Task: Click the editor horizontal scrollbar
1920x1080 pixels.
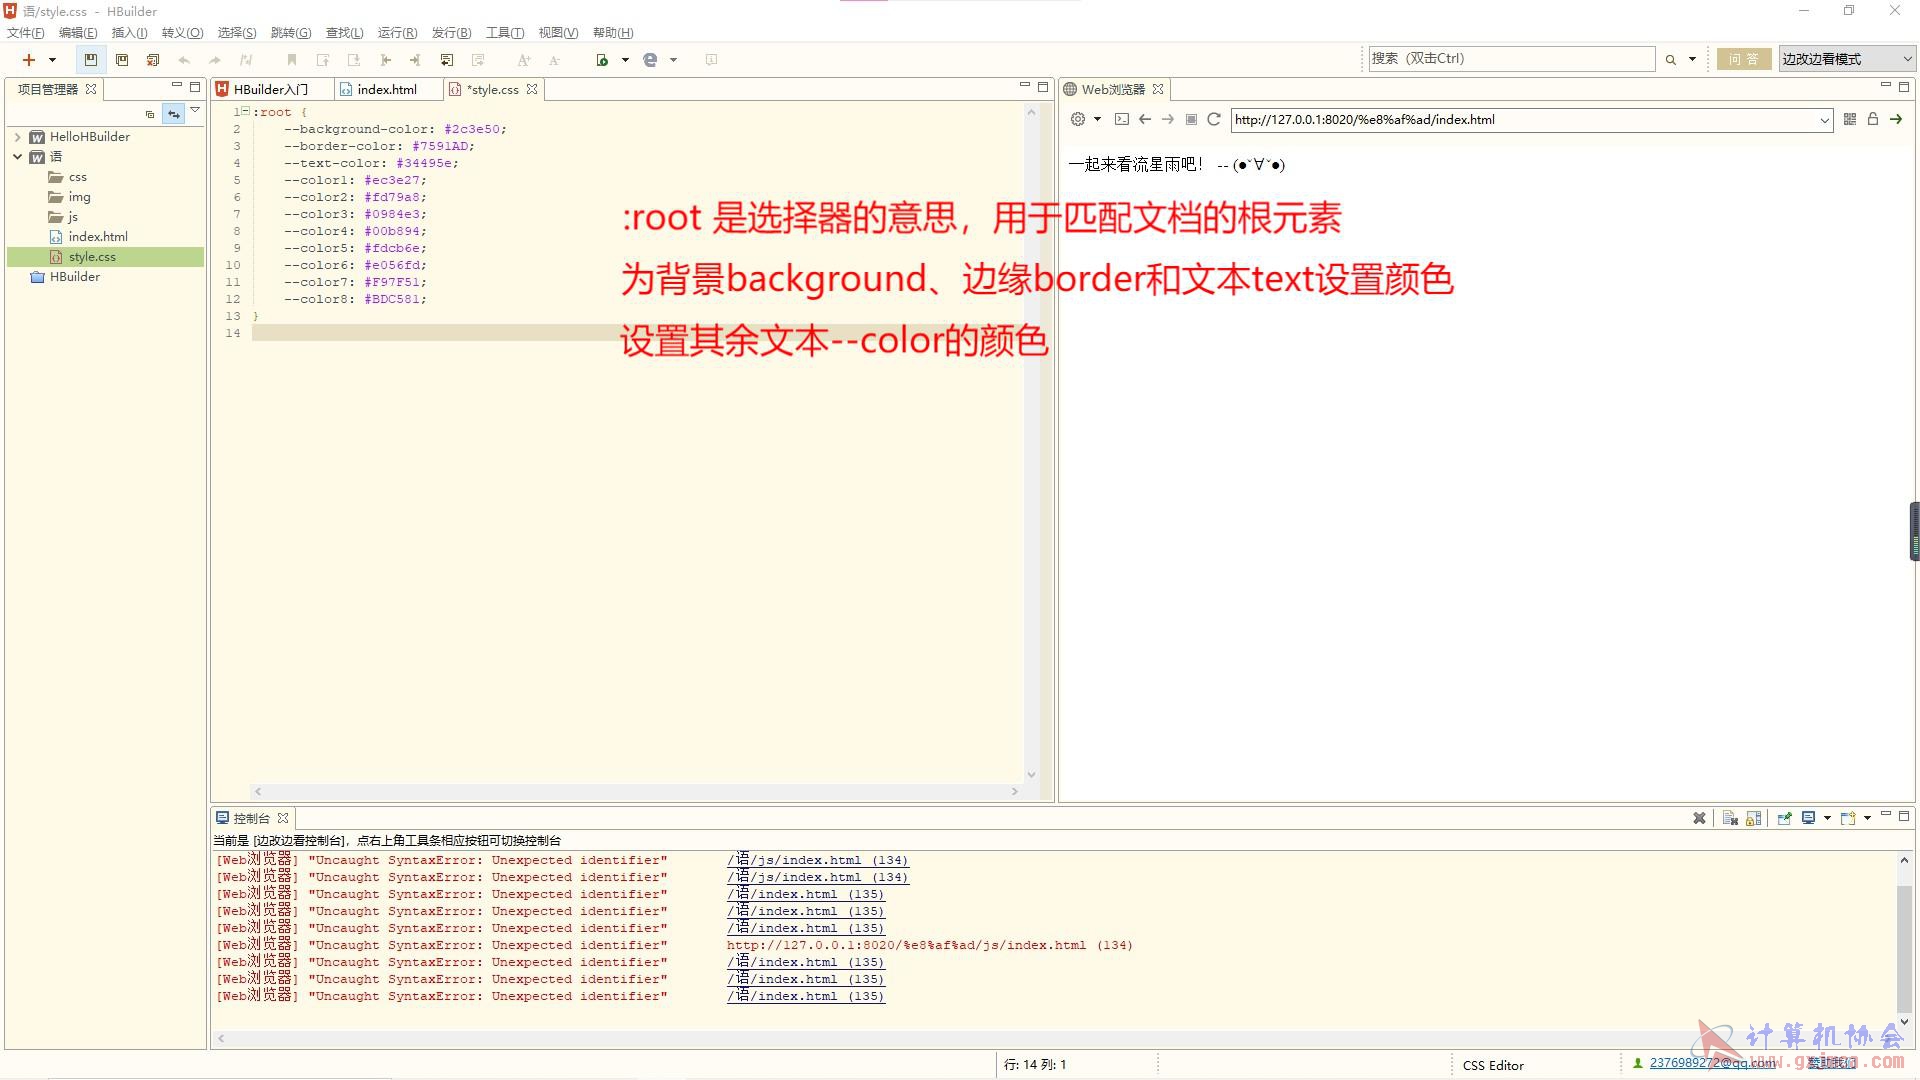Action: [635, 791]
